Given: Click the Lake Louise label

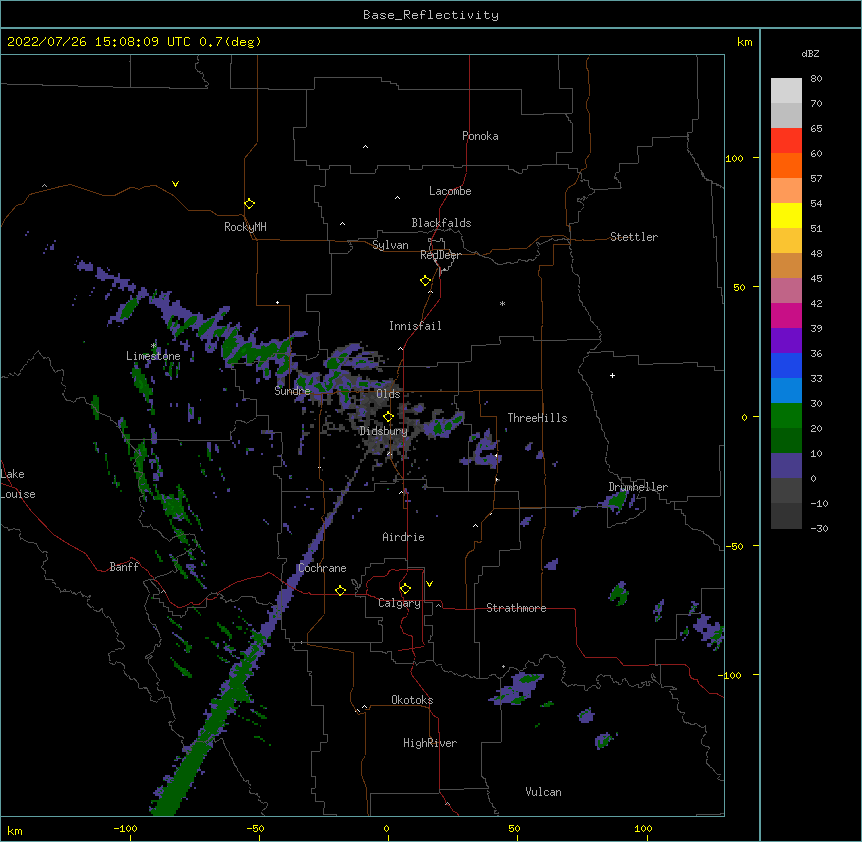Looking at the screenshot, I should [x=18, y=484].
